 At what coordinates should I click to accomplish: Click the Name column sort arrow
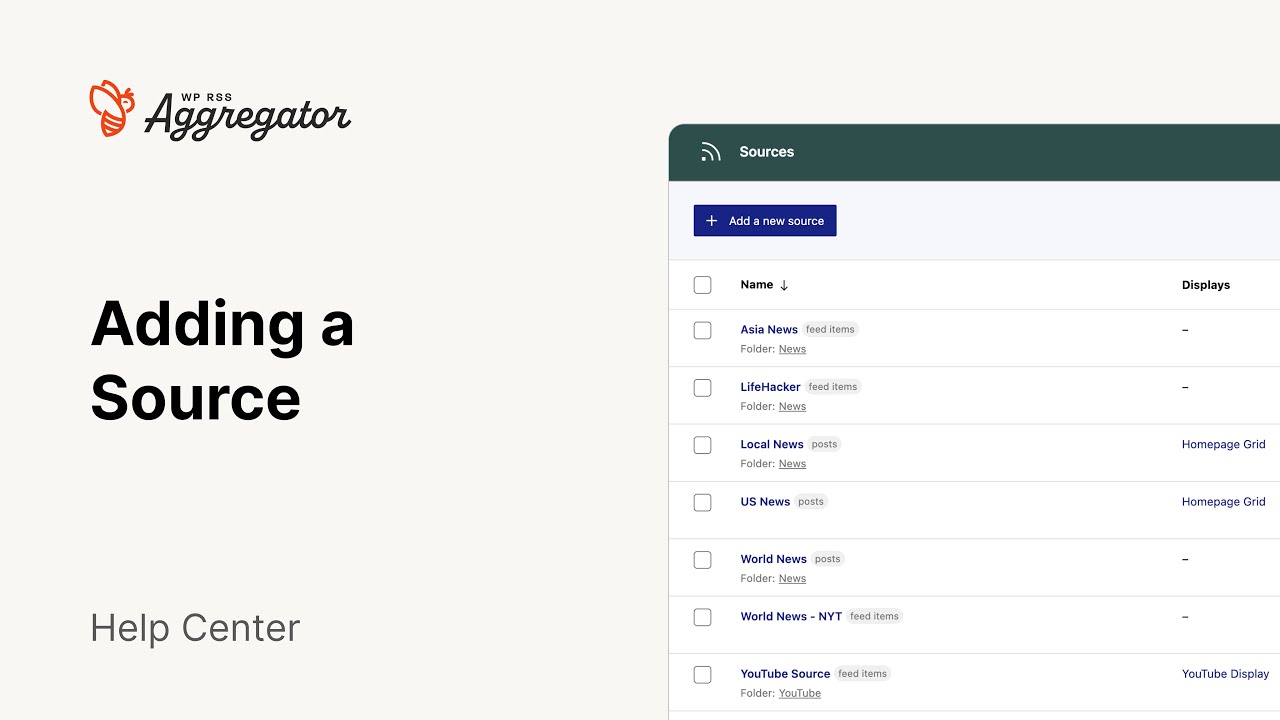tap(784, 285)
